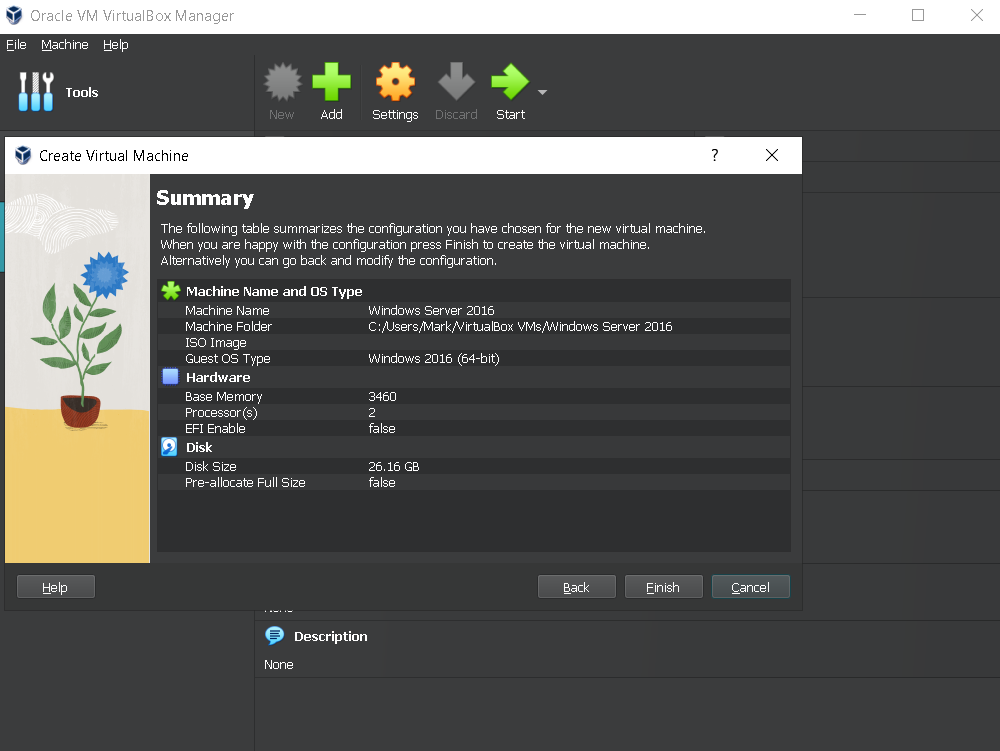The image size is (1000, 751).
Task: Close the VirtualBox Manager window
Action: [976, 15]
